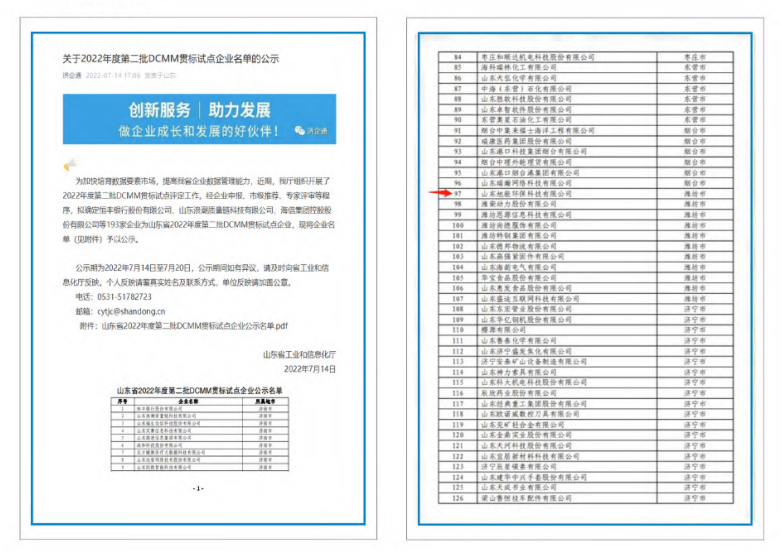Viewport: 782px width, 552px height.
Task: Select row 84 枣庄 company entry
Action: click(540, 57)
